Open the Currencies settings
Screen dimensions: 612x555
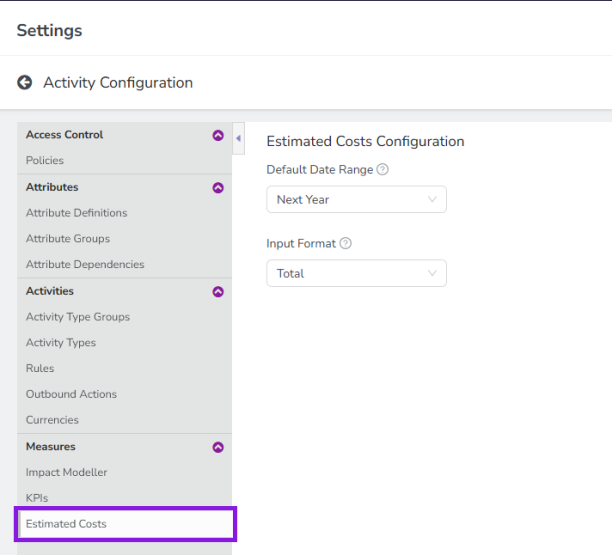52,421
